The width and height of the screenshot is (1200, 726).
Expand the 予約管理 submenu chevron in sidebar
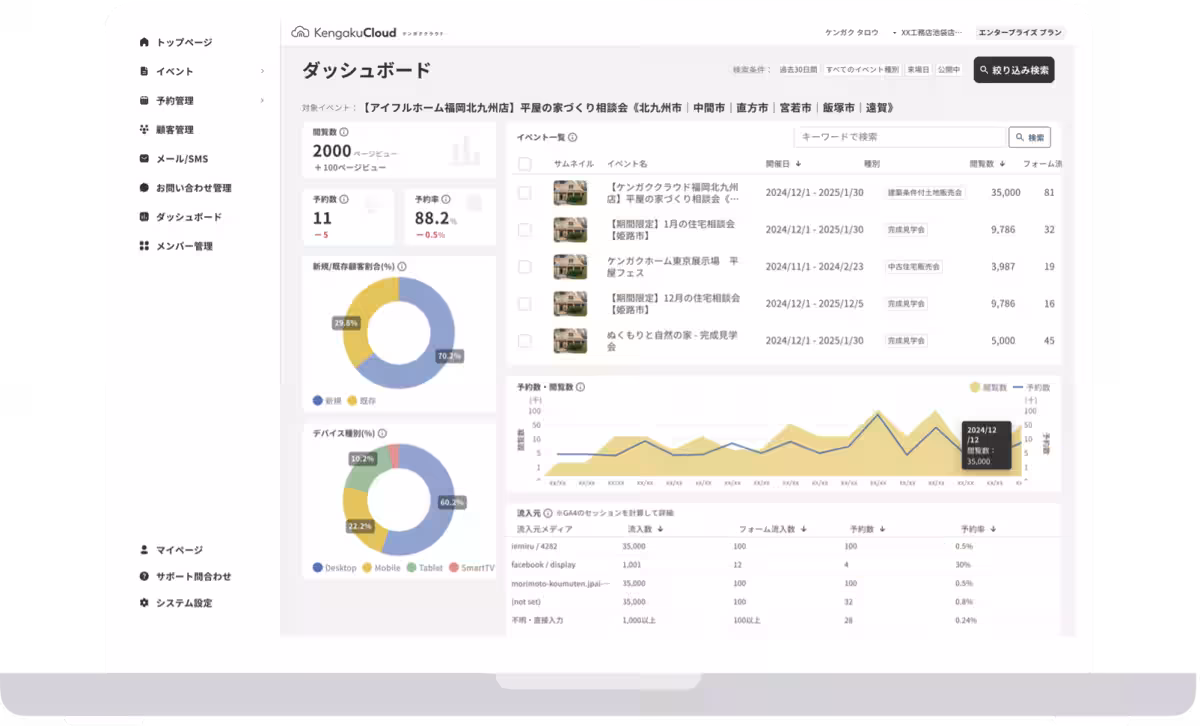point(262,101)
